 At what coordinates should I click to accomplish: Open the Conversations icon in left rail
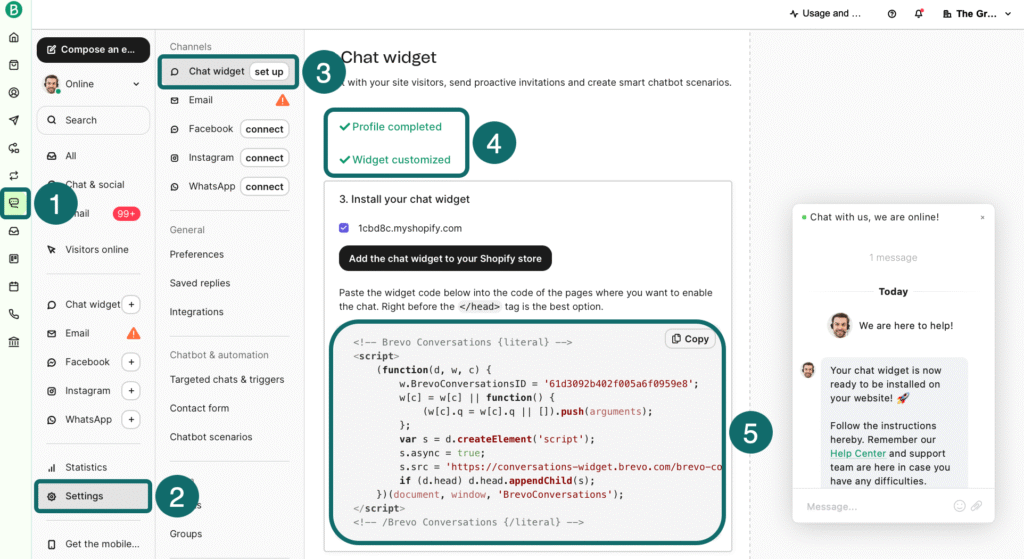14,203
